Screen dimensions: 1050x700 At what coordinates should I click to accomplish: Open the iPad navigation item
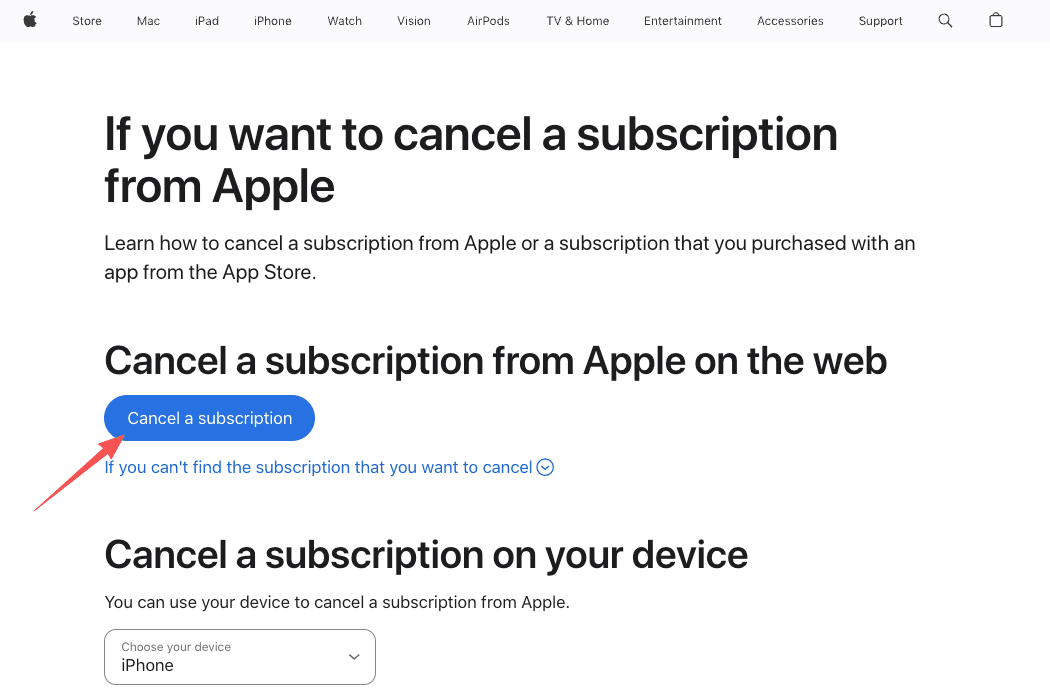pyautogui.click(x=206, y=20)
